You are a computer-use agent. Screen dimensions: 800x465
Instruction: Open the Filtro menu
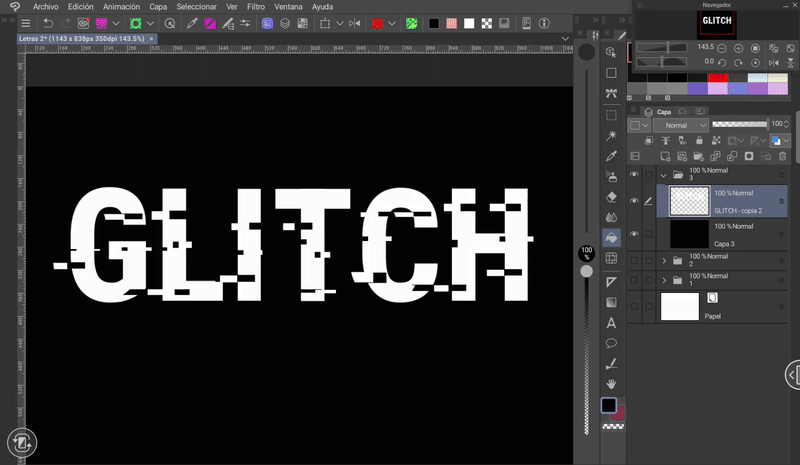pos(256,6)
